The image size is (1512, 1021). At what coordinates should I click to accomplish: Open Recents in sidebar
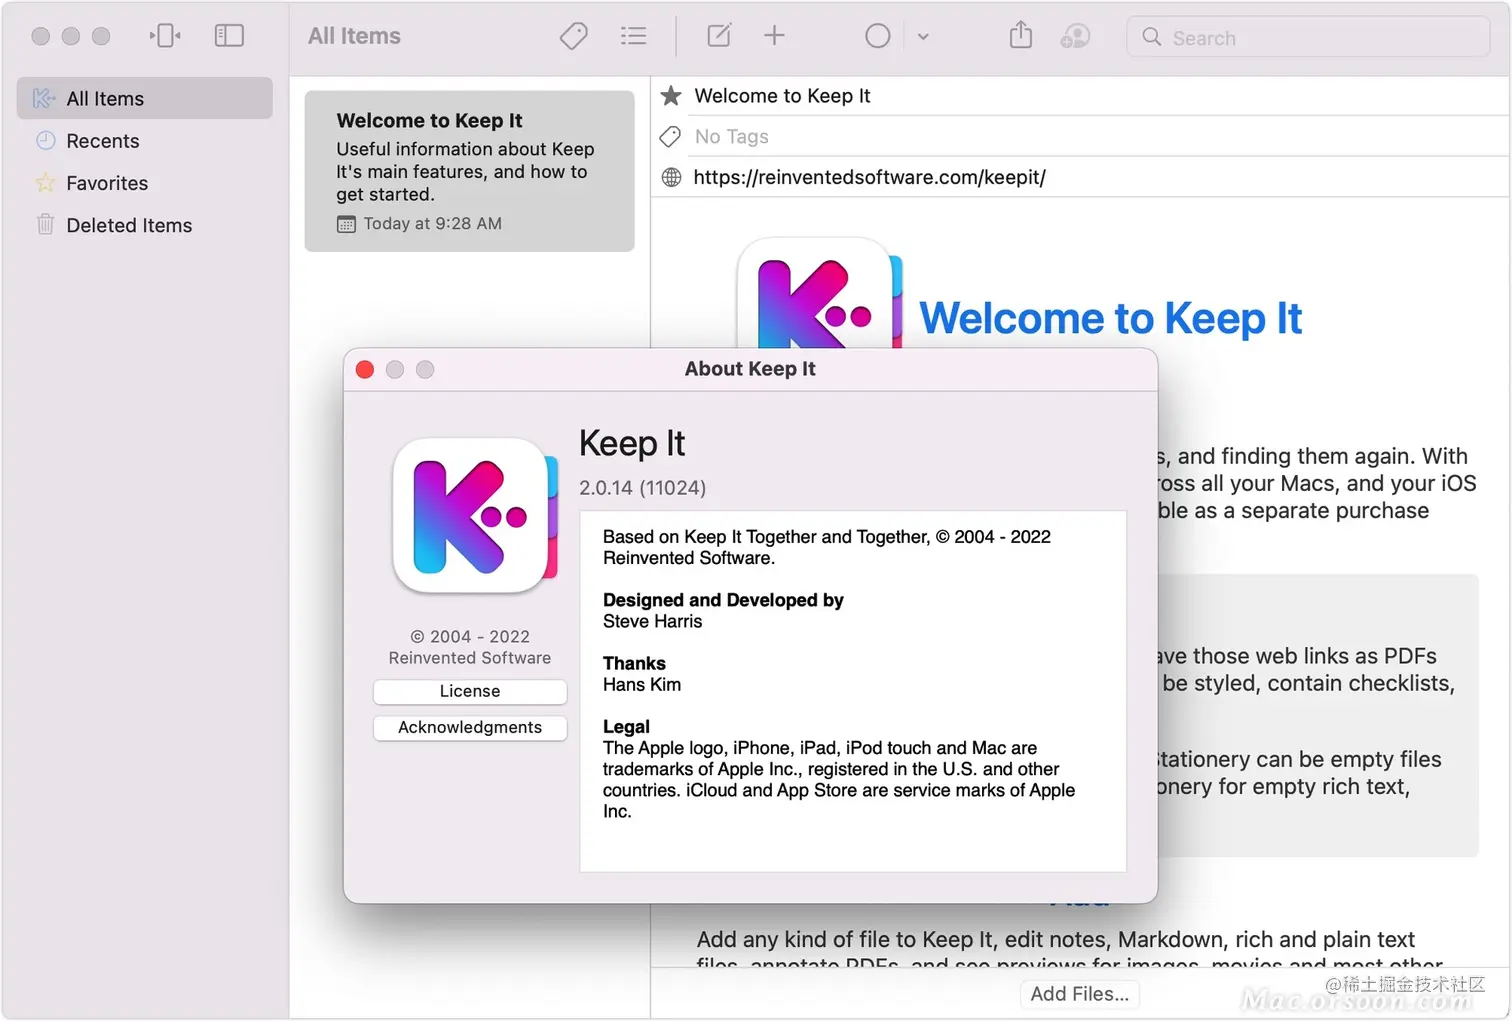[x=145, y=141]
